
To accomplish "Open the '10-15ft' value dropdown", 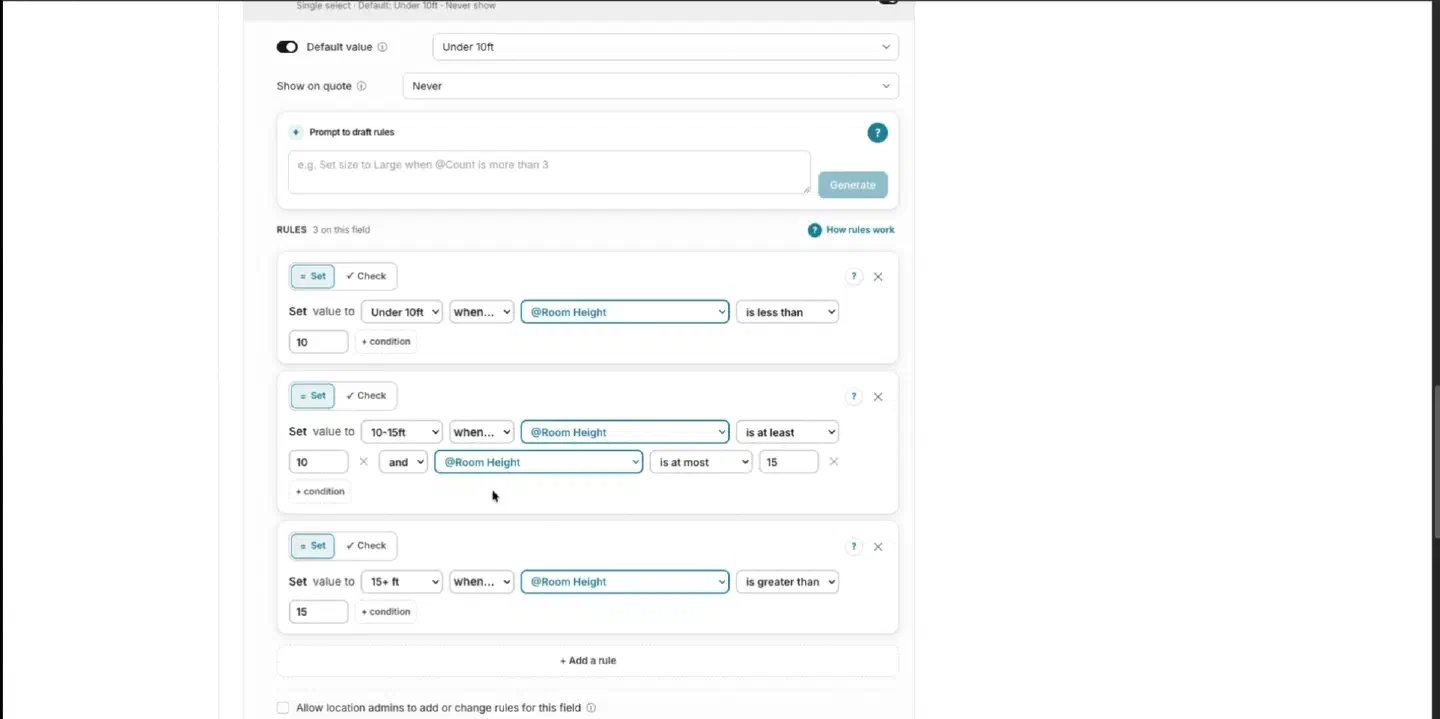I will coord(401,432).
